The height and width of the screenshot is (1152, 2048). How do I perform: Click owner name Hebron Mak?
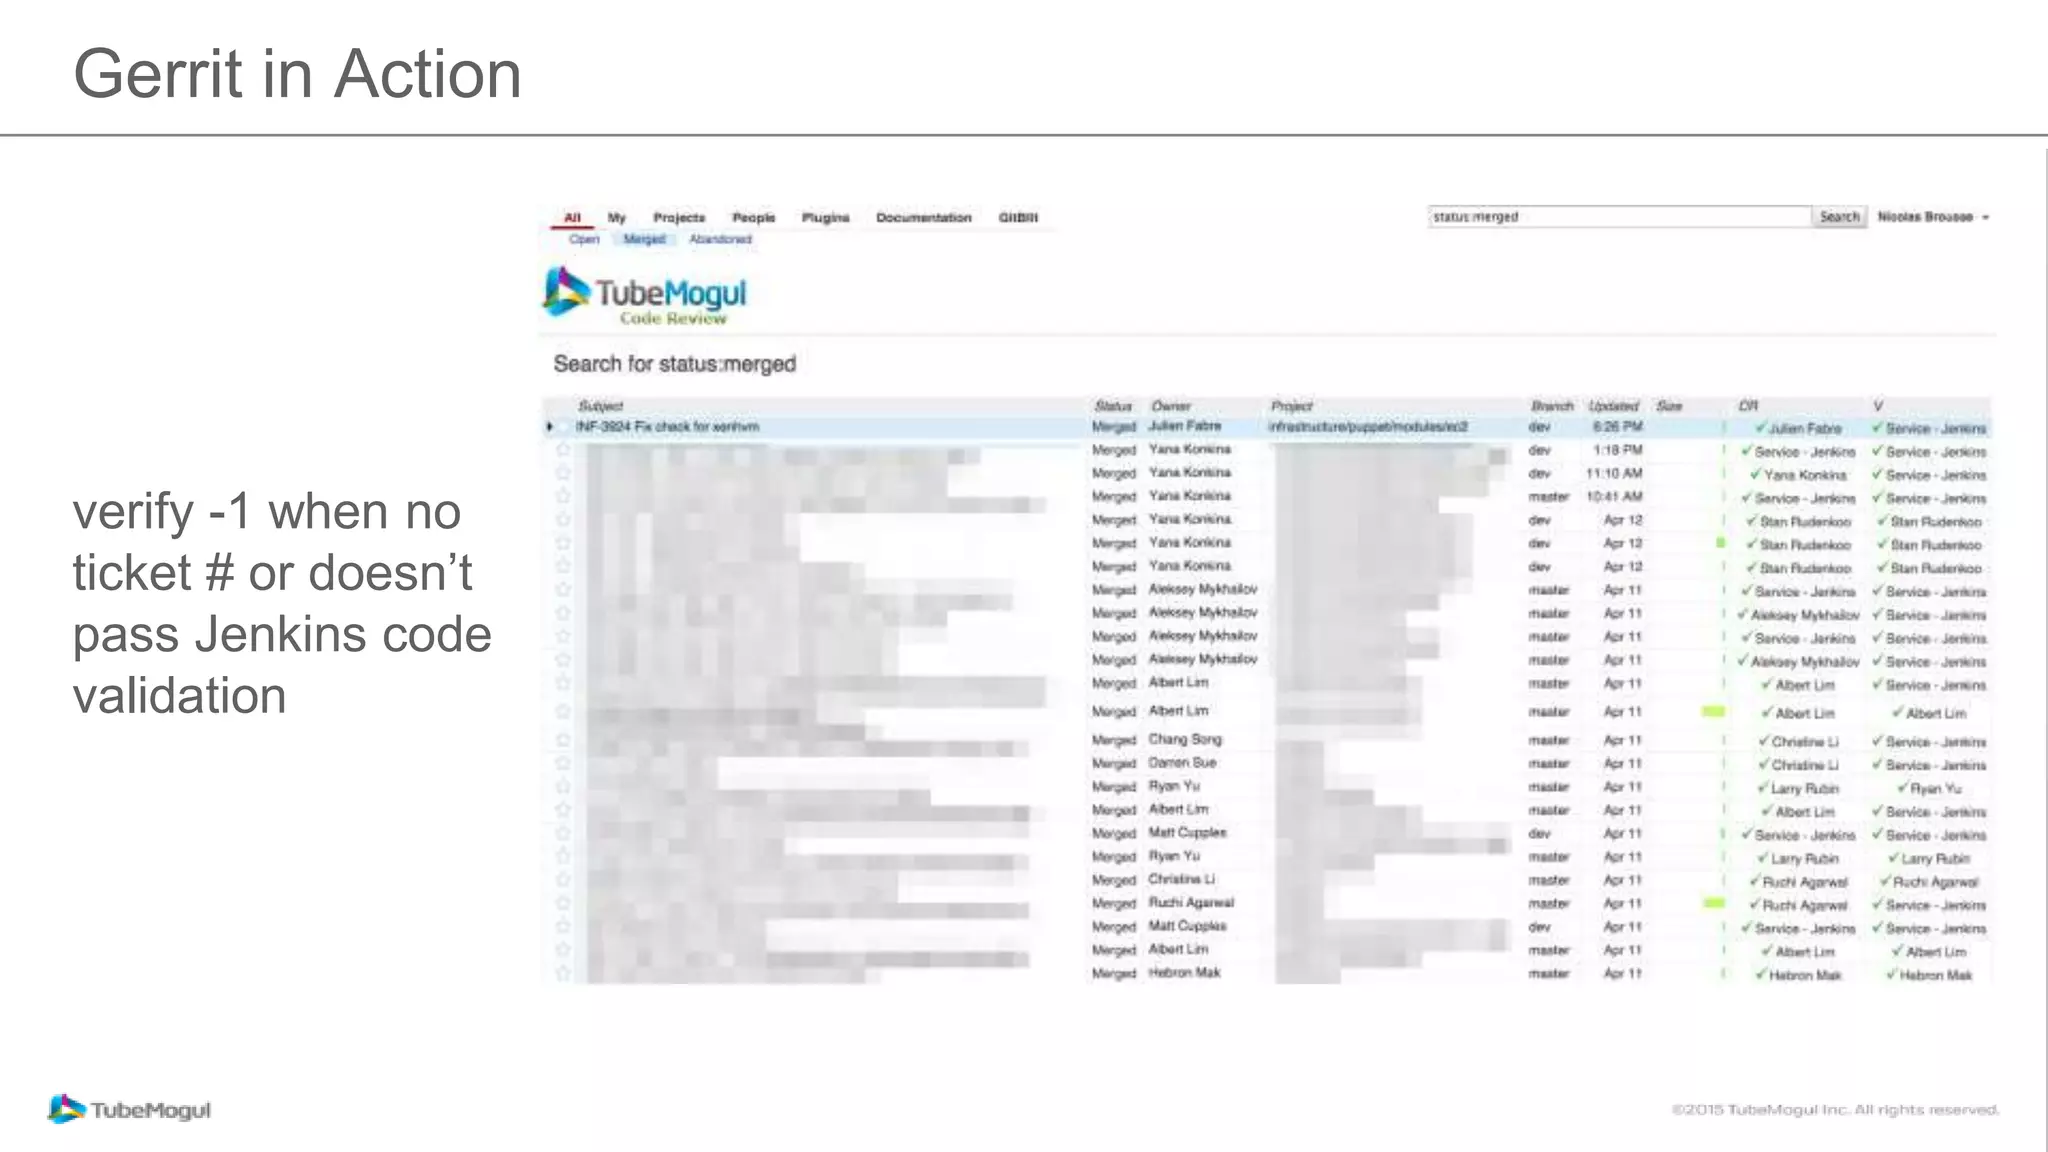pyautogui.click(x=1184, y=972)
